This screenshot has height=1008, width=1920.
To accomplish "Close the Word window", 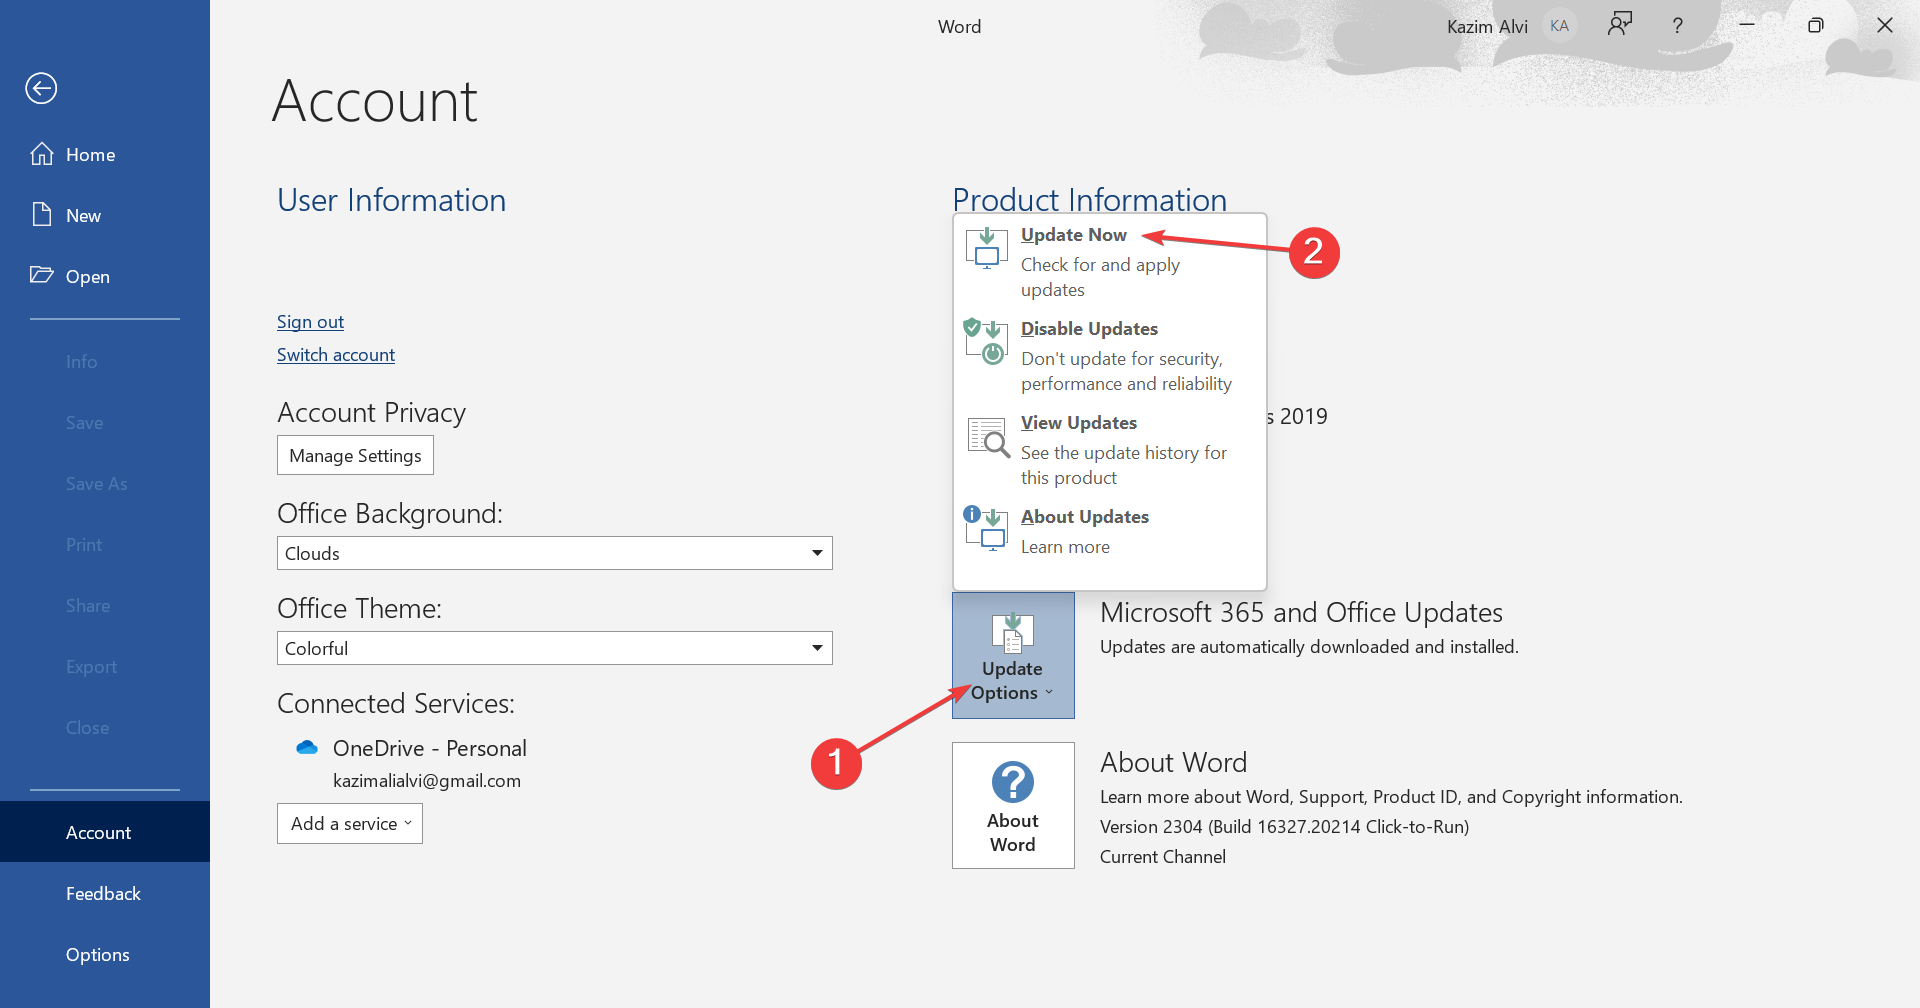I will (x=1885, y=25).
